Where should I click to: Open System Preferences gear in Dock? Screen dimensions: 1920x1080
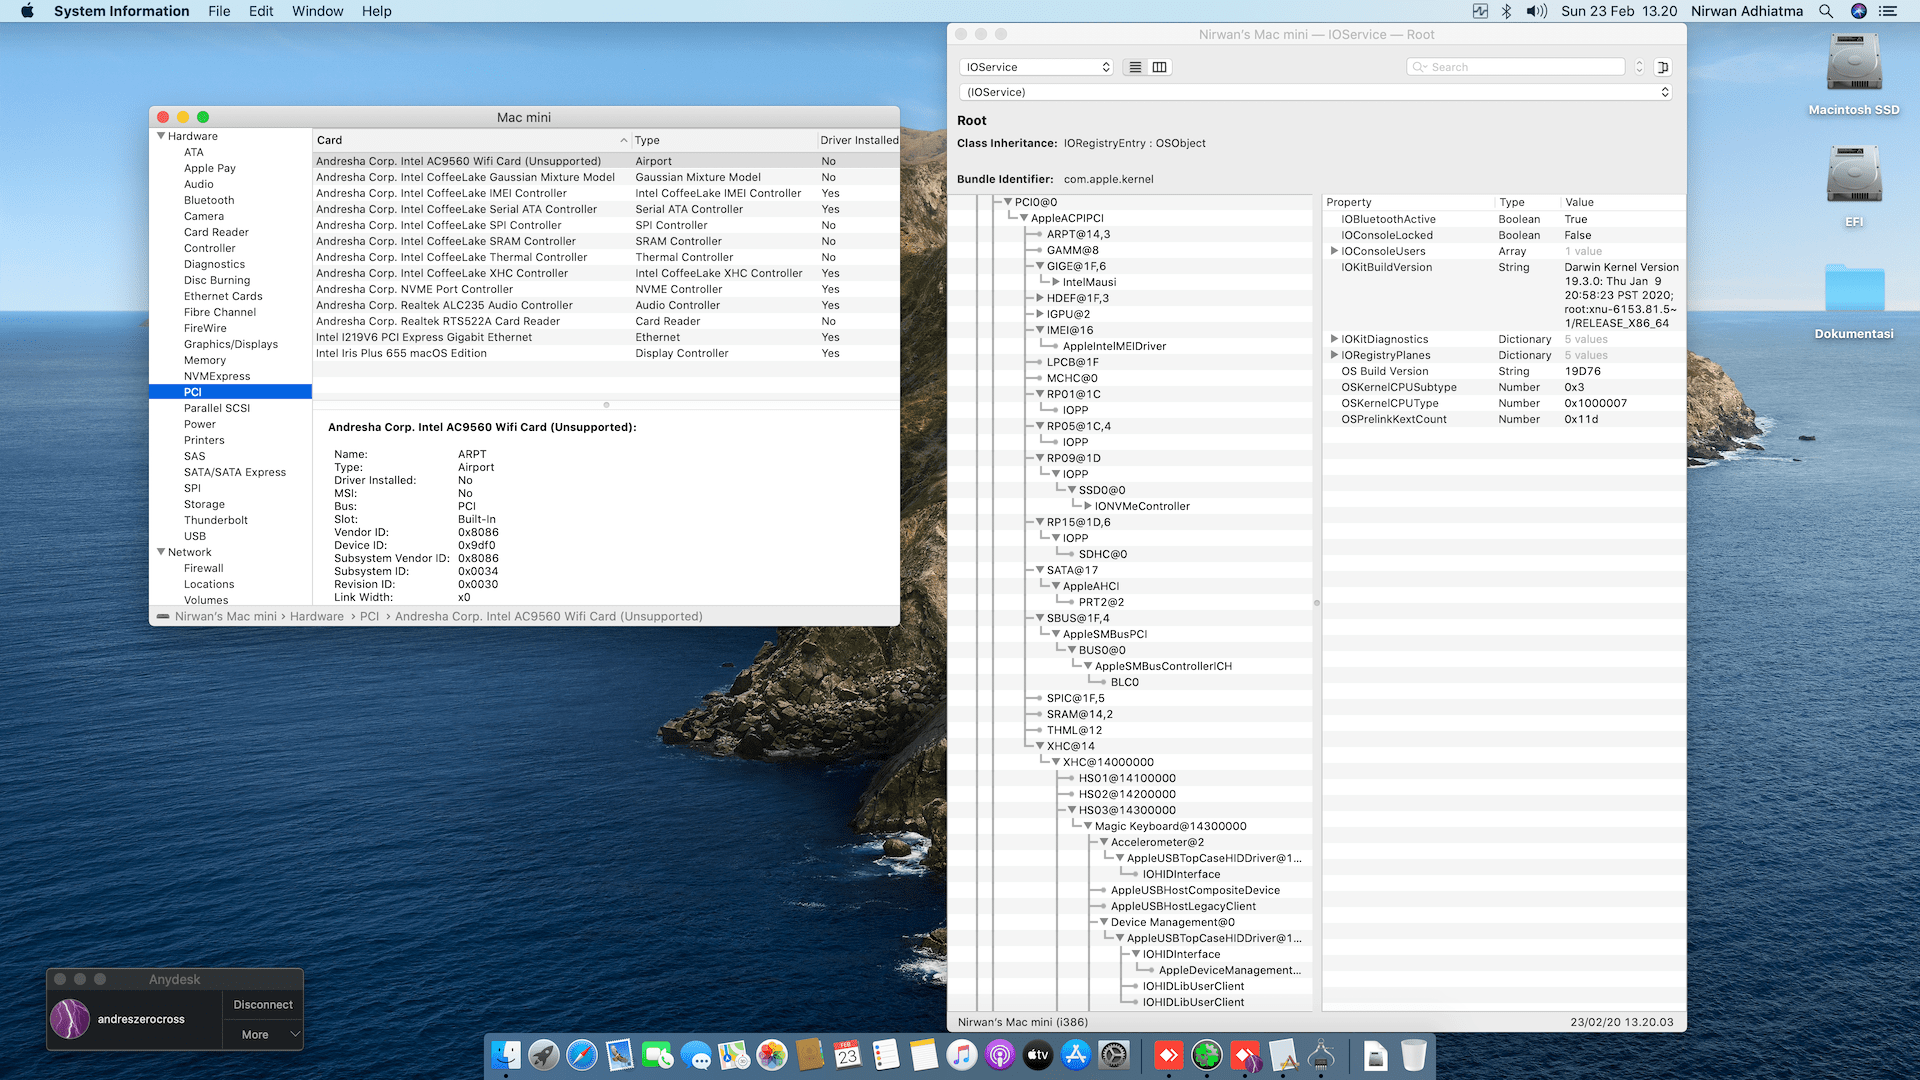click(1114, 1055)
